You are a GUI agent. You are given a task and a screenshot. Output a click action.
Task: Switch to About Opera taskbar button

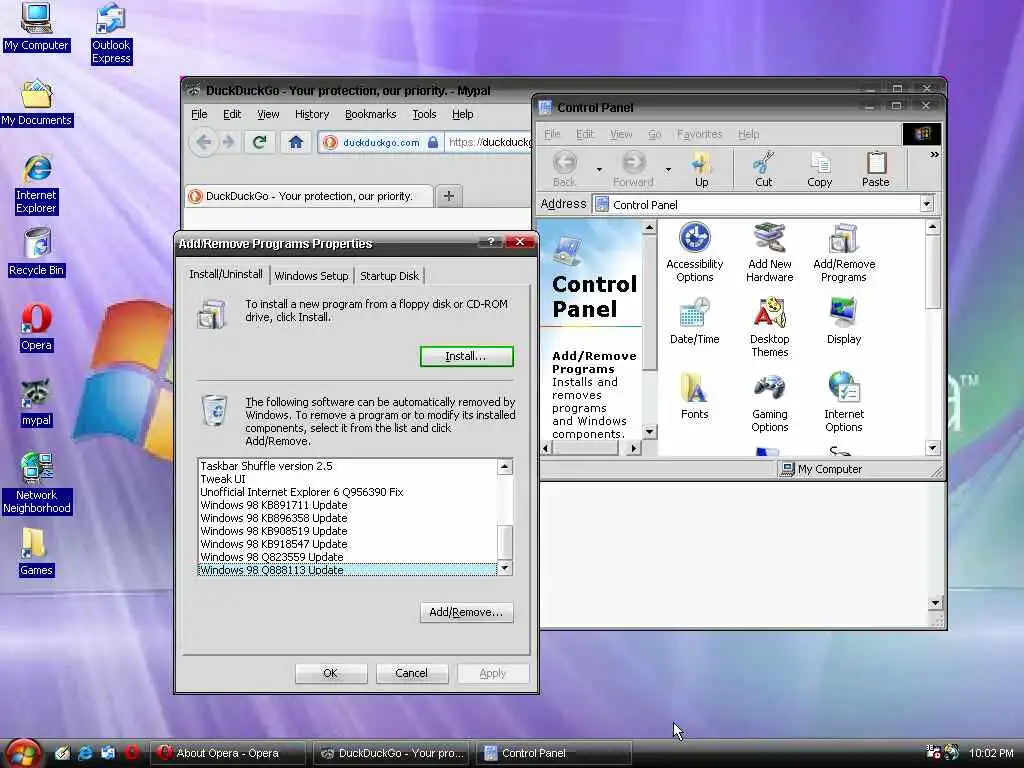click(228, 753)
